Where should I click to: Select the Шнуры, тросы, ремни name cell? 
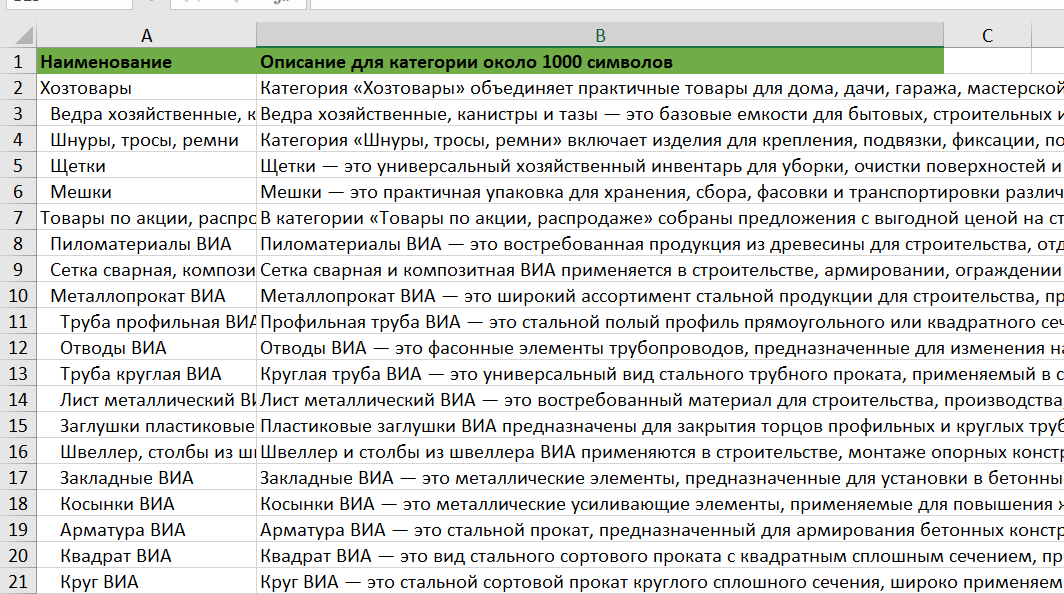(147, 140)
